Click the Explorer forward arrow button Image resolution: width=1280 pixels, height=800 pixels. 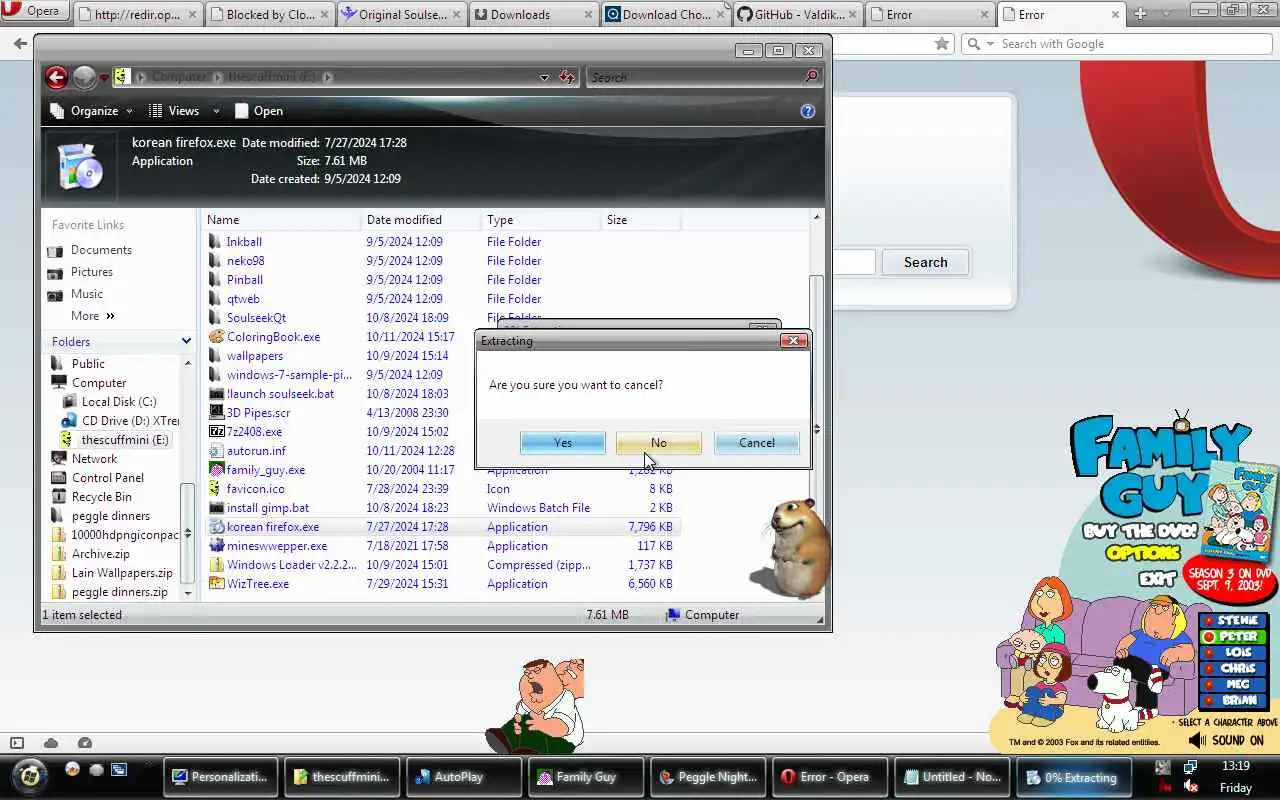(85, 77)
